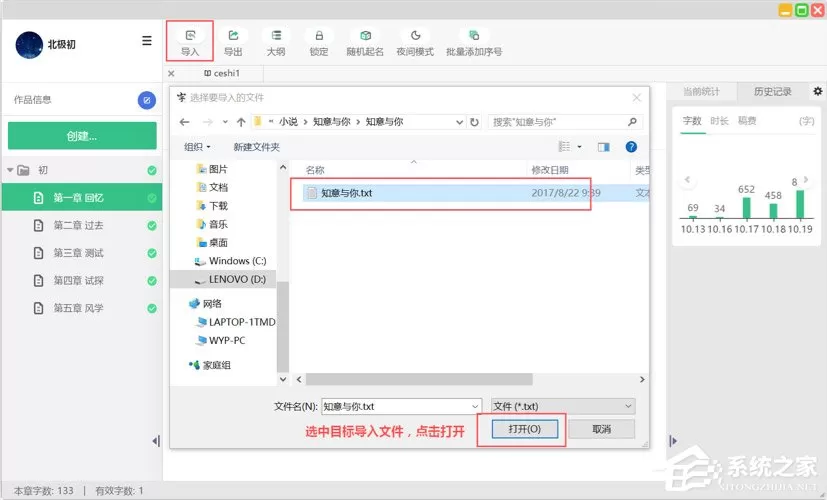Image resolution: width=827 pixels, height=500 pixels.
Task: Switch to the 历史记录 tab
Action: point(773,92)
